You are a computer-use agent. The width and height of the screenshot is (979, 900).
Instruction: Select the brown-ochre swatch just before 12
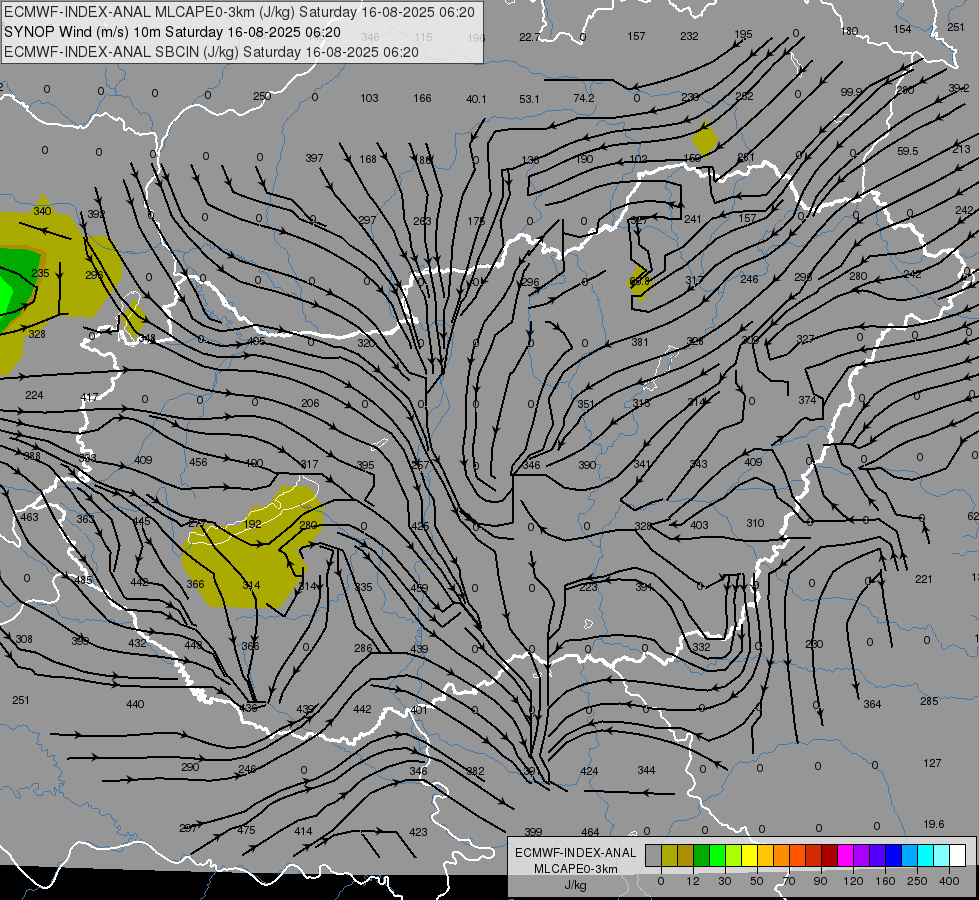686,856
